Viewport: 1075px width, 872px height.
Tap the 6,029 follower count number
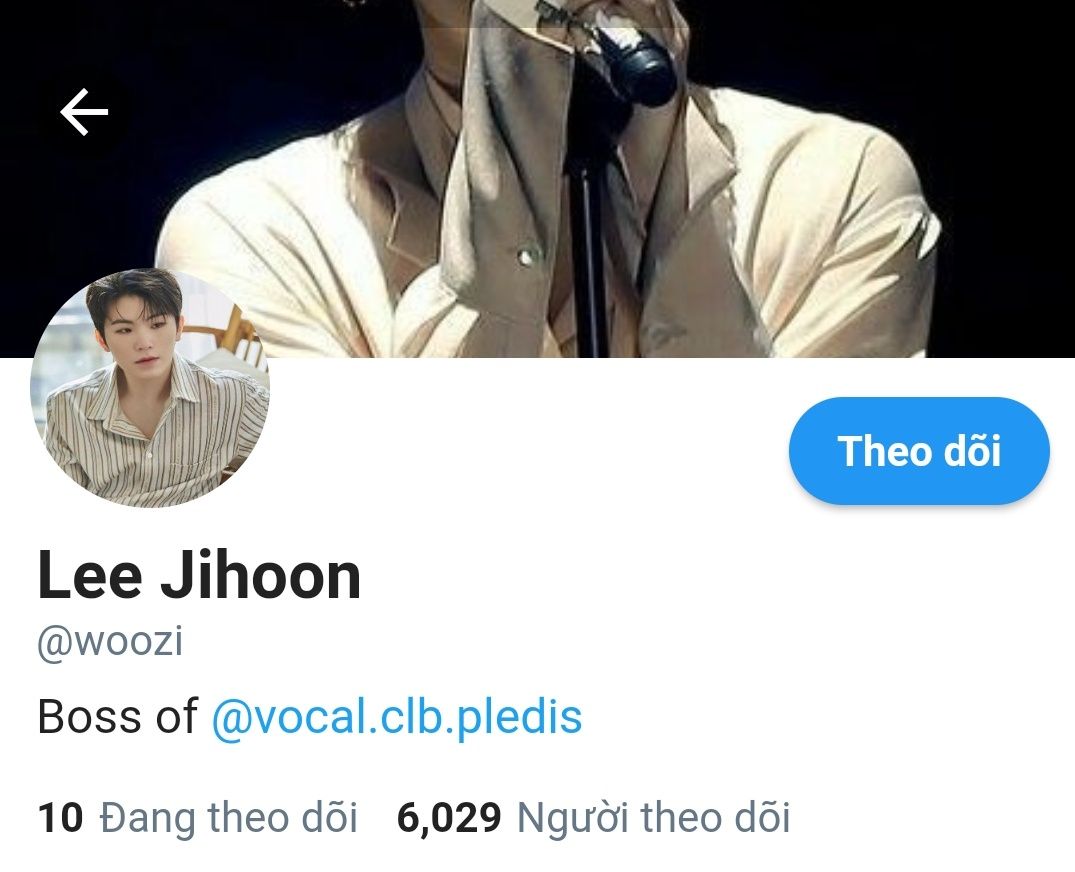[449, 818]
